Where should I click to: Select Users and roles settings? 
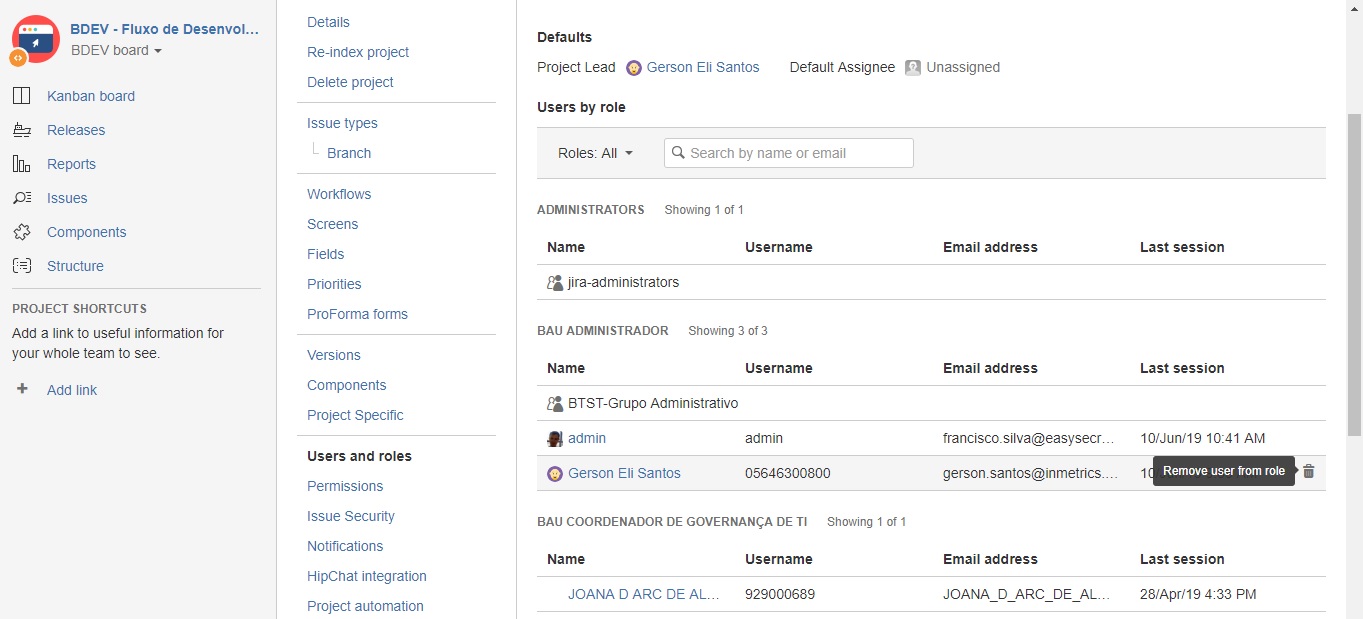coord(359,456)
